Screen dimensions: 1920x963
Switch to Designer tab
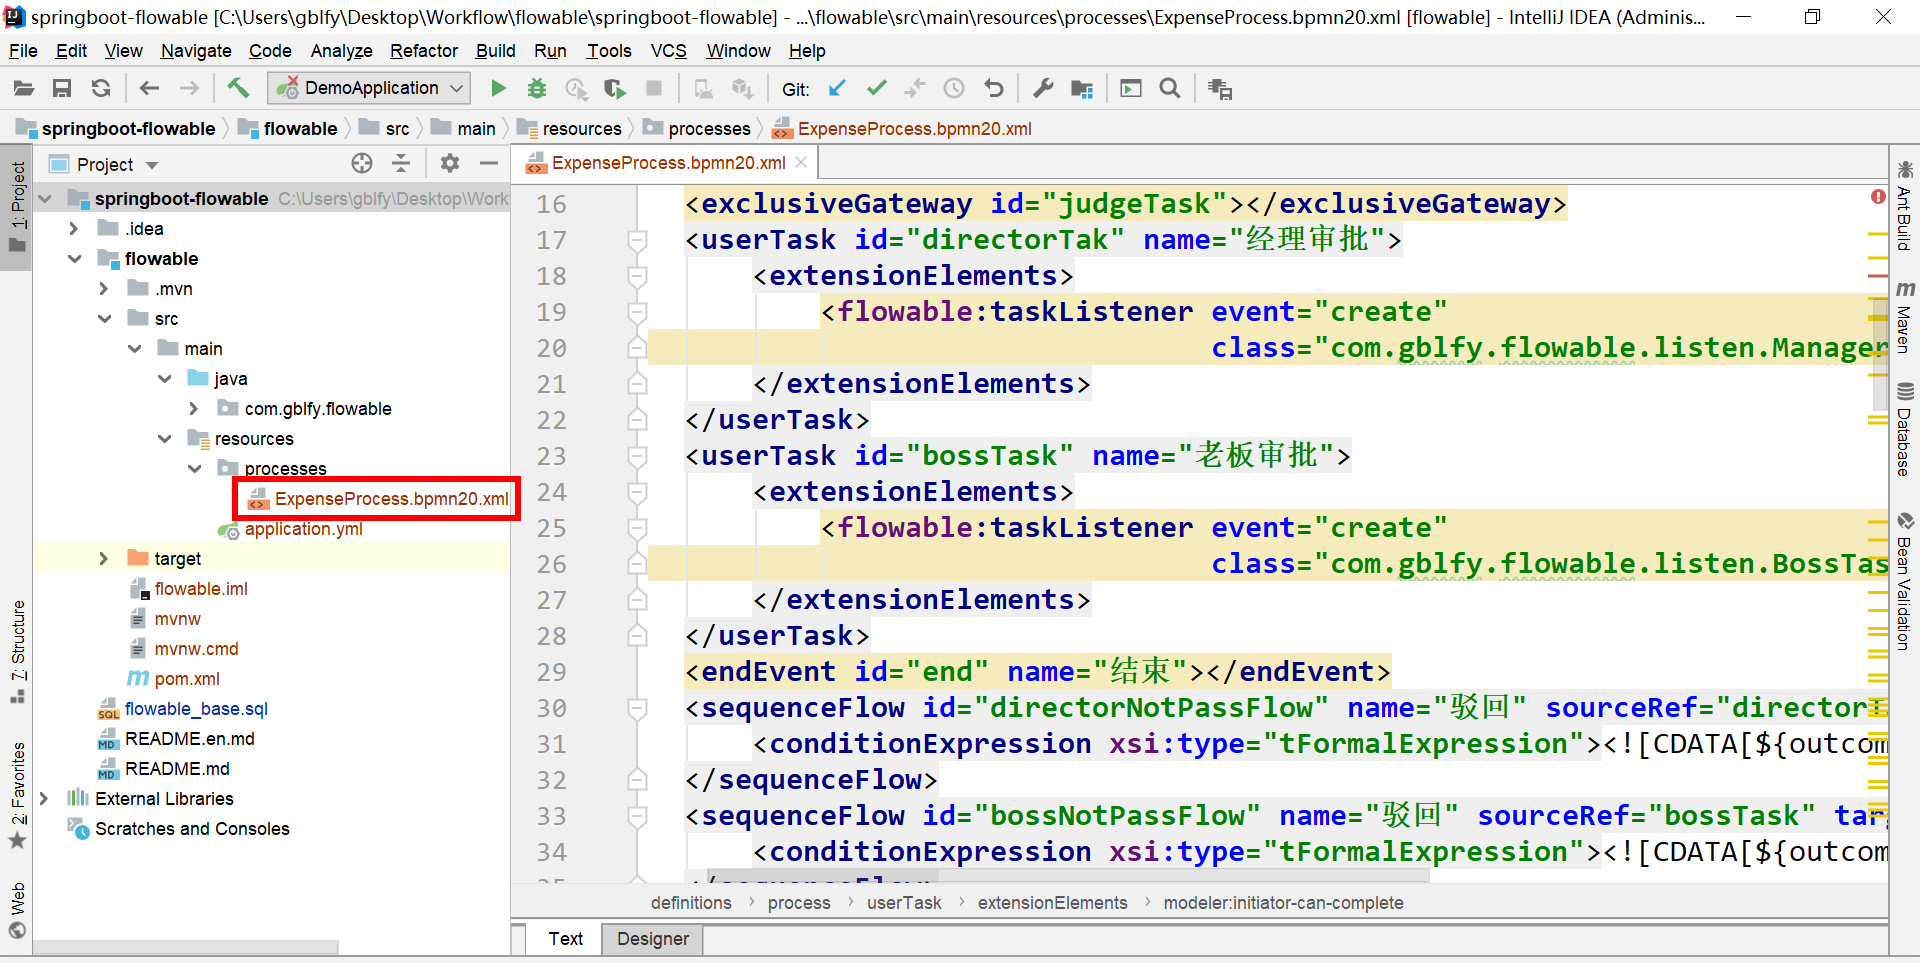tap(652, 939)
